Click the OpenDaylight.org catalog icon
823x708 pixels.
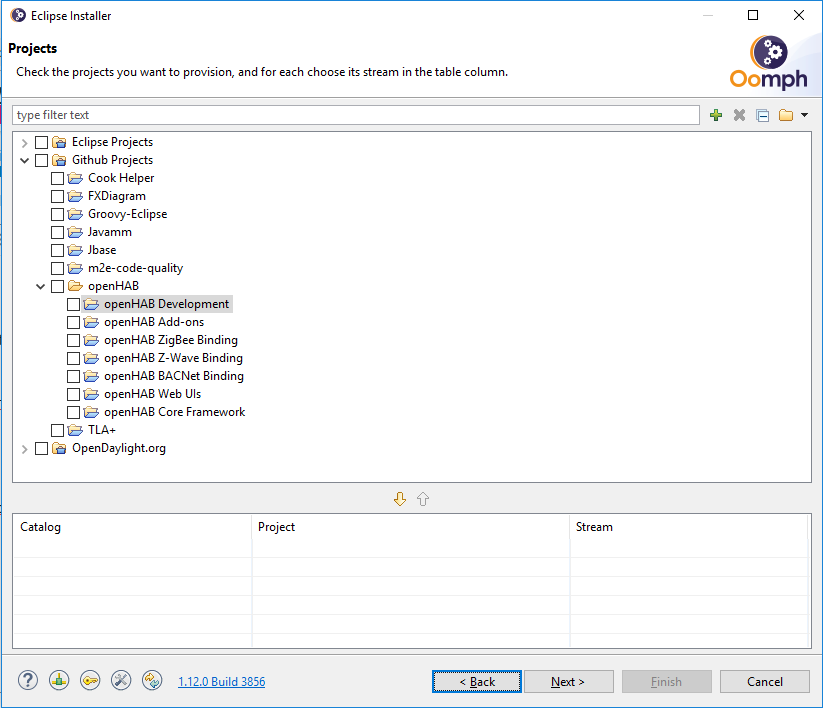point(59,448)
